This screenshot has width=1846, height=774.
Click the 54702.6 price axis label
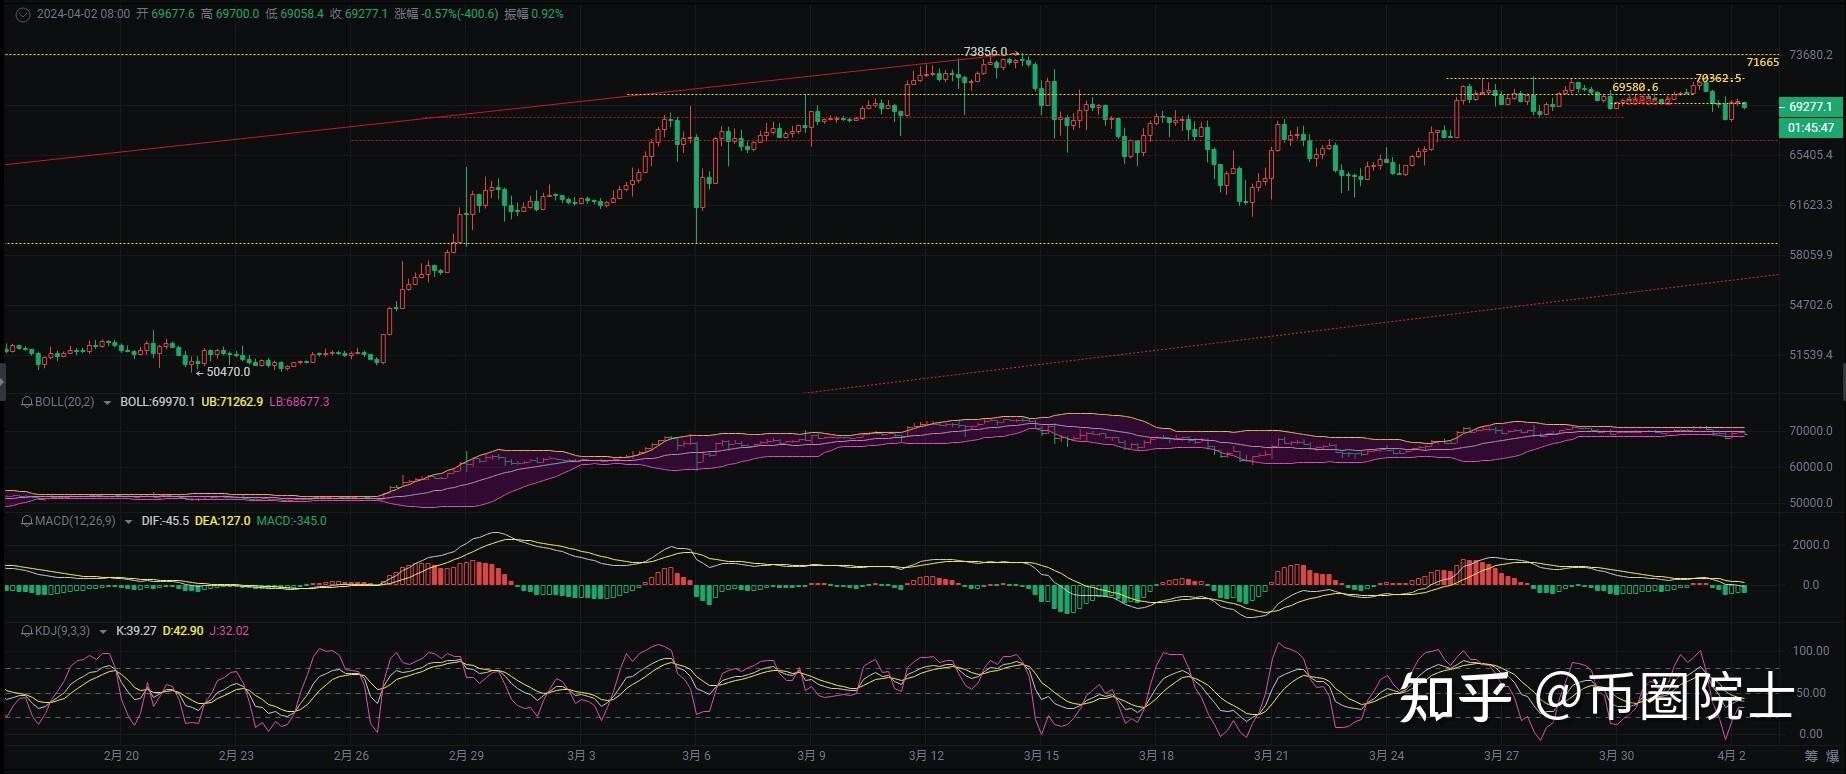click(x=1811, y=305)
